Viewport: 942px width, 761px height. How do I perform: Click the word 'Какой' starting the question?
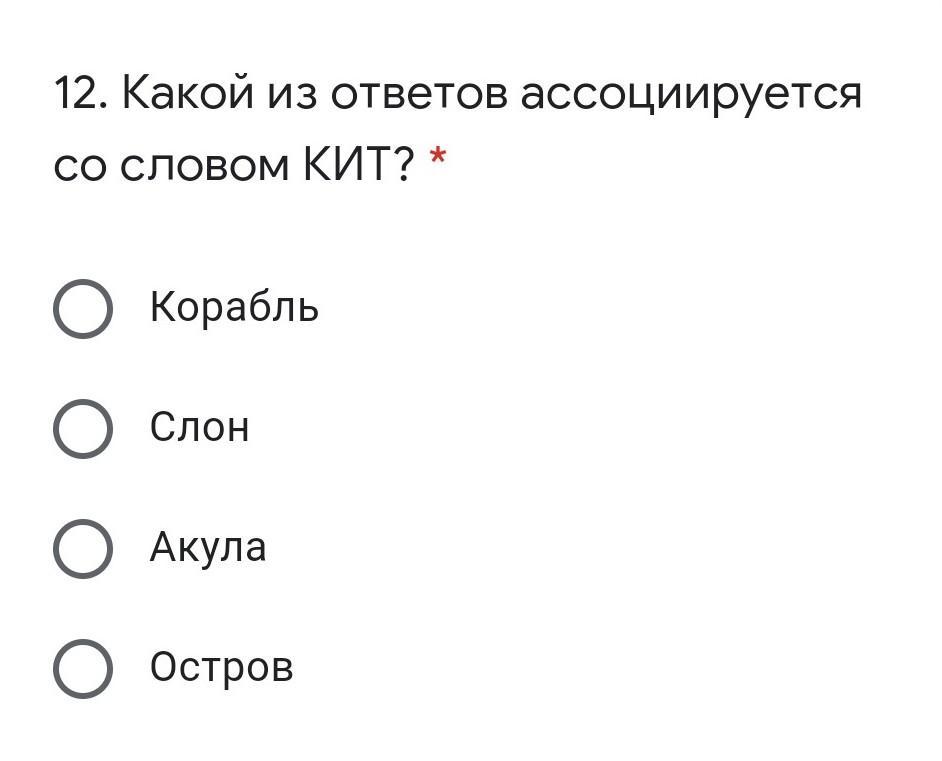[188, 92]
